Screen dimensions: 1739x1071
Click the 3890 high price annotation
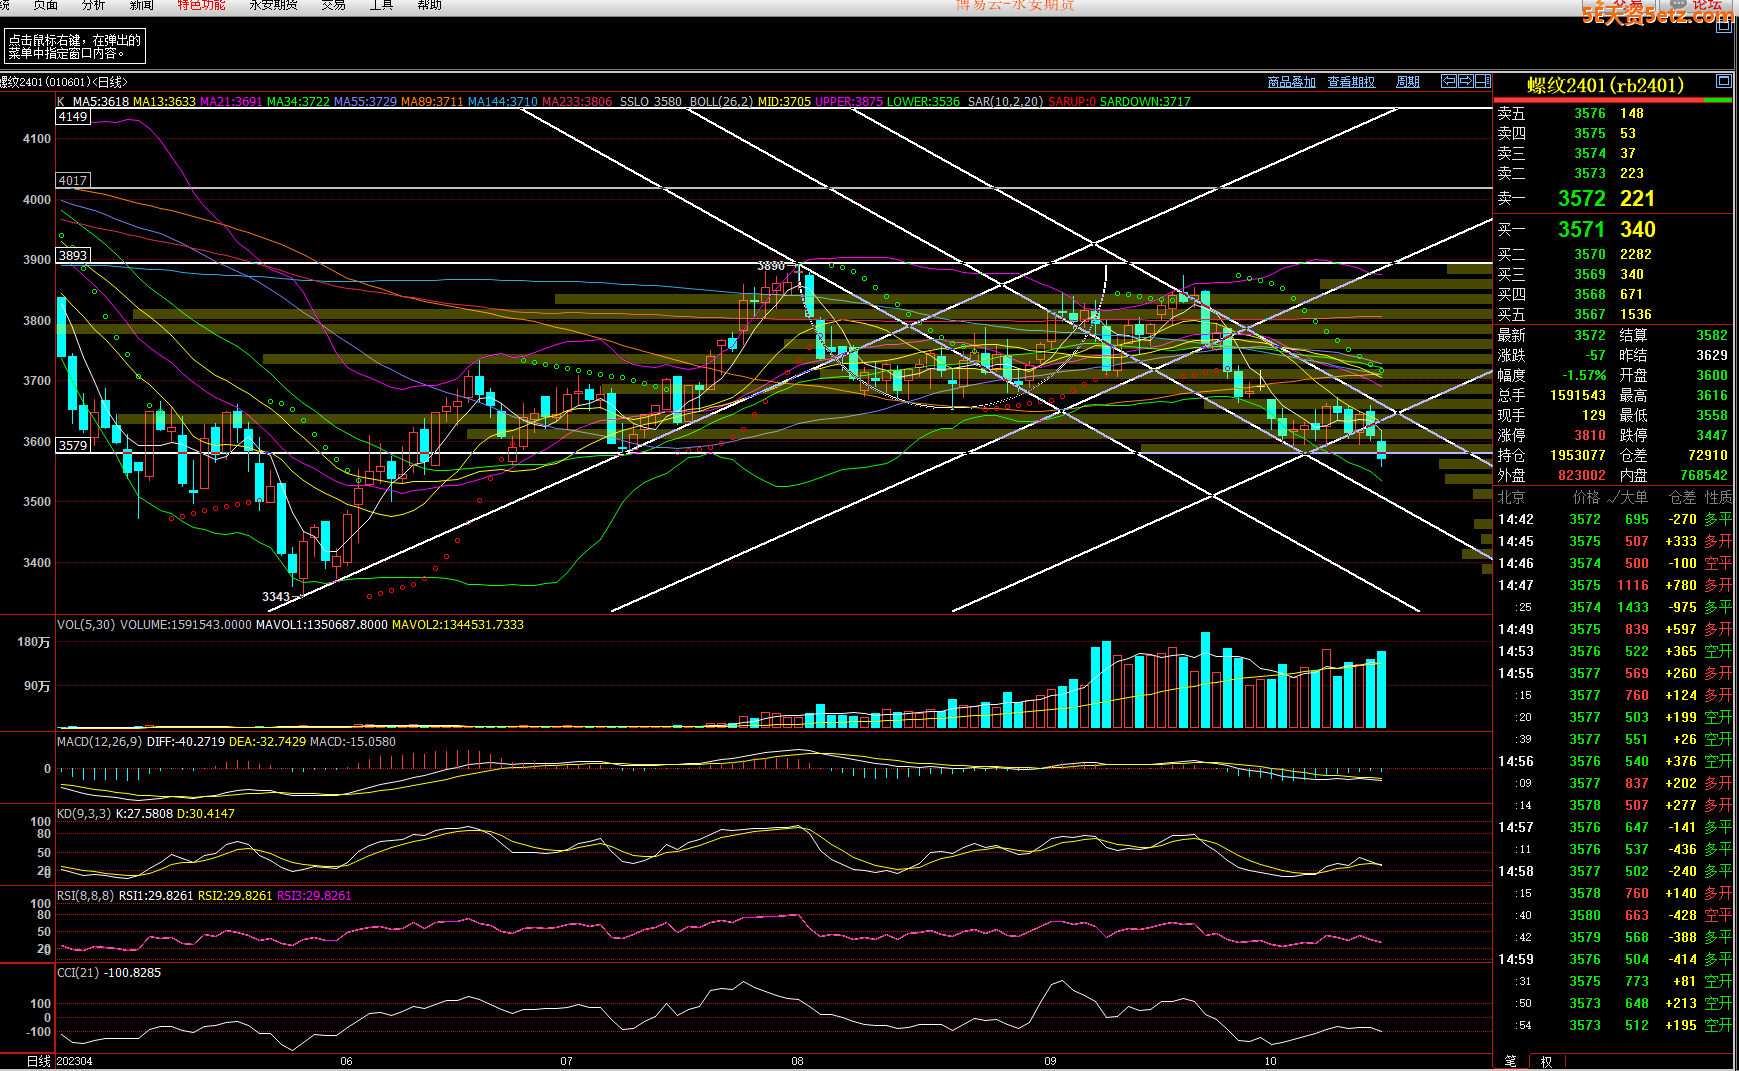770,266
